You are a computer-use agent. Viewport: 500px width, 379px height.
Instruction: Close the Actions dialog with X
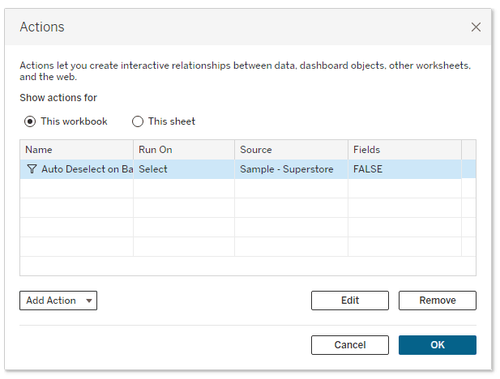(476, 27)
